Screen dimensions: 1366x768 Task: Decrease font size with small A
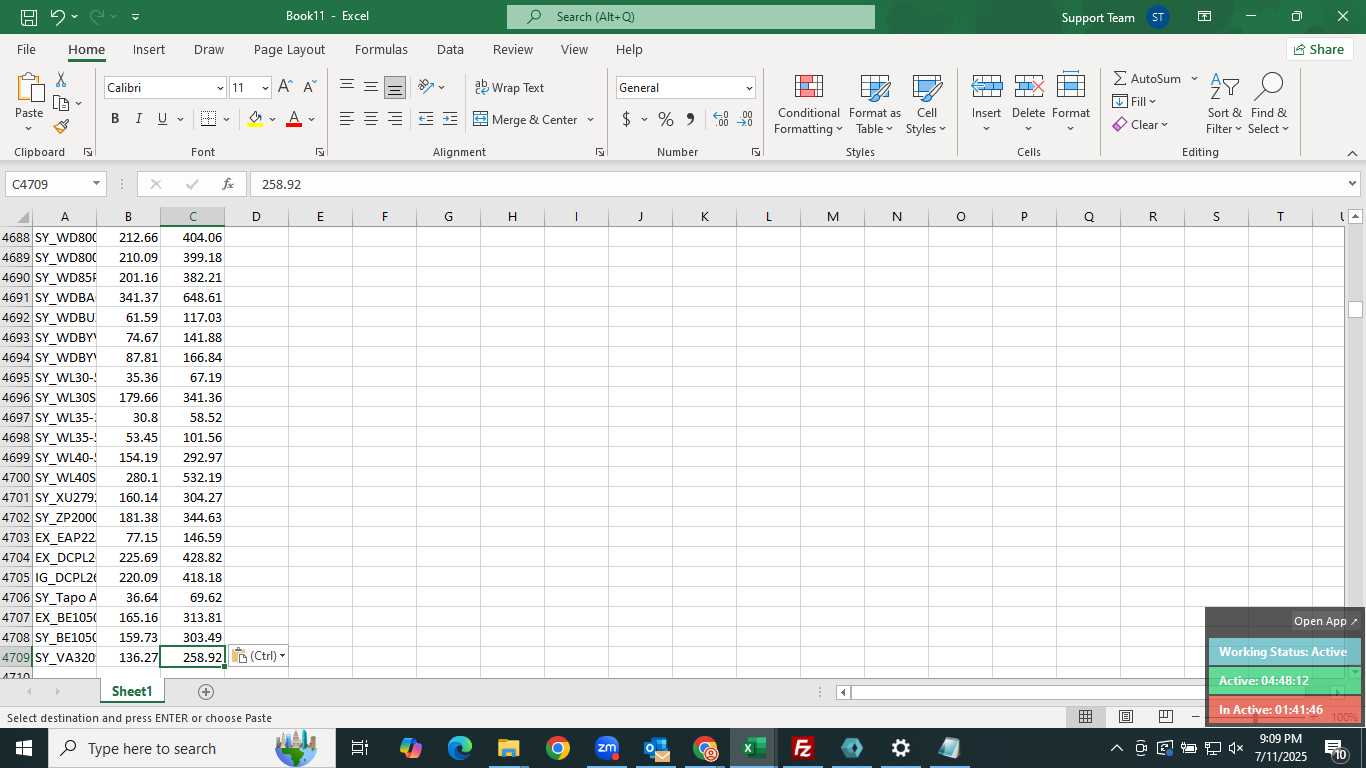(309, 87)
